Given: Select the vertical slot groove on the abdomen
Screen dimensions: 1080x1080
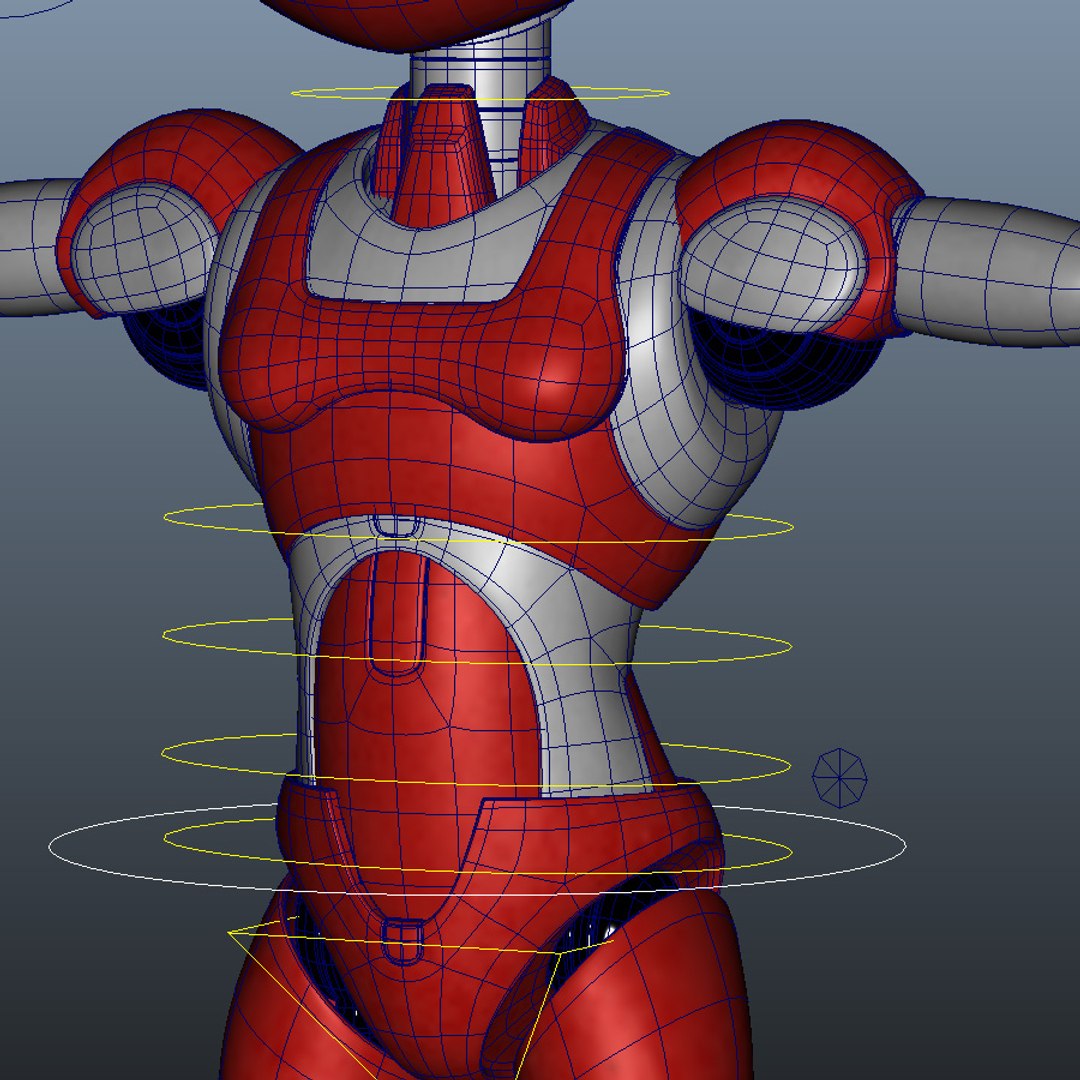Looking at the screenshot, I should (397, 613).
